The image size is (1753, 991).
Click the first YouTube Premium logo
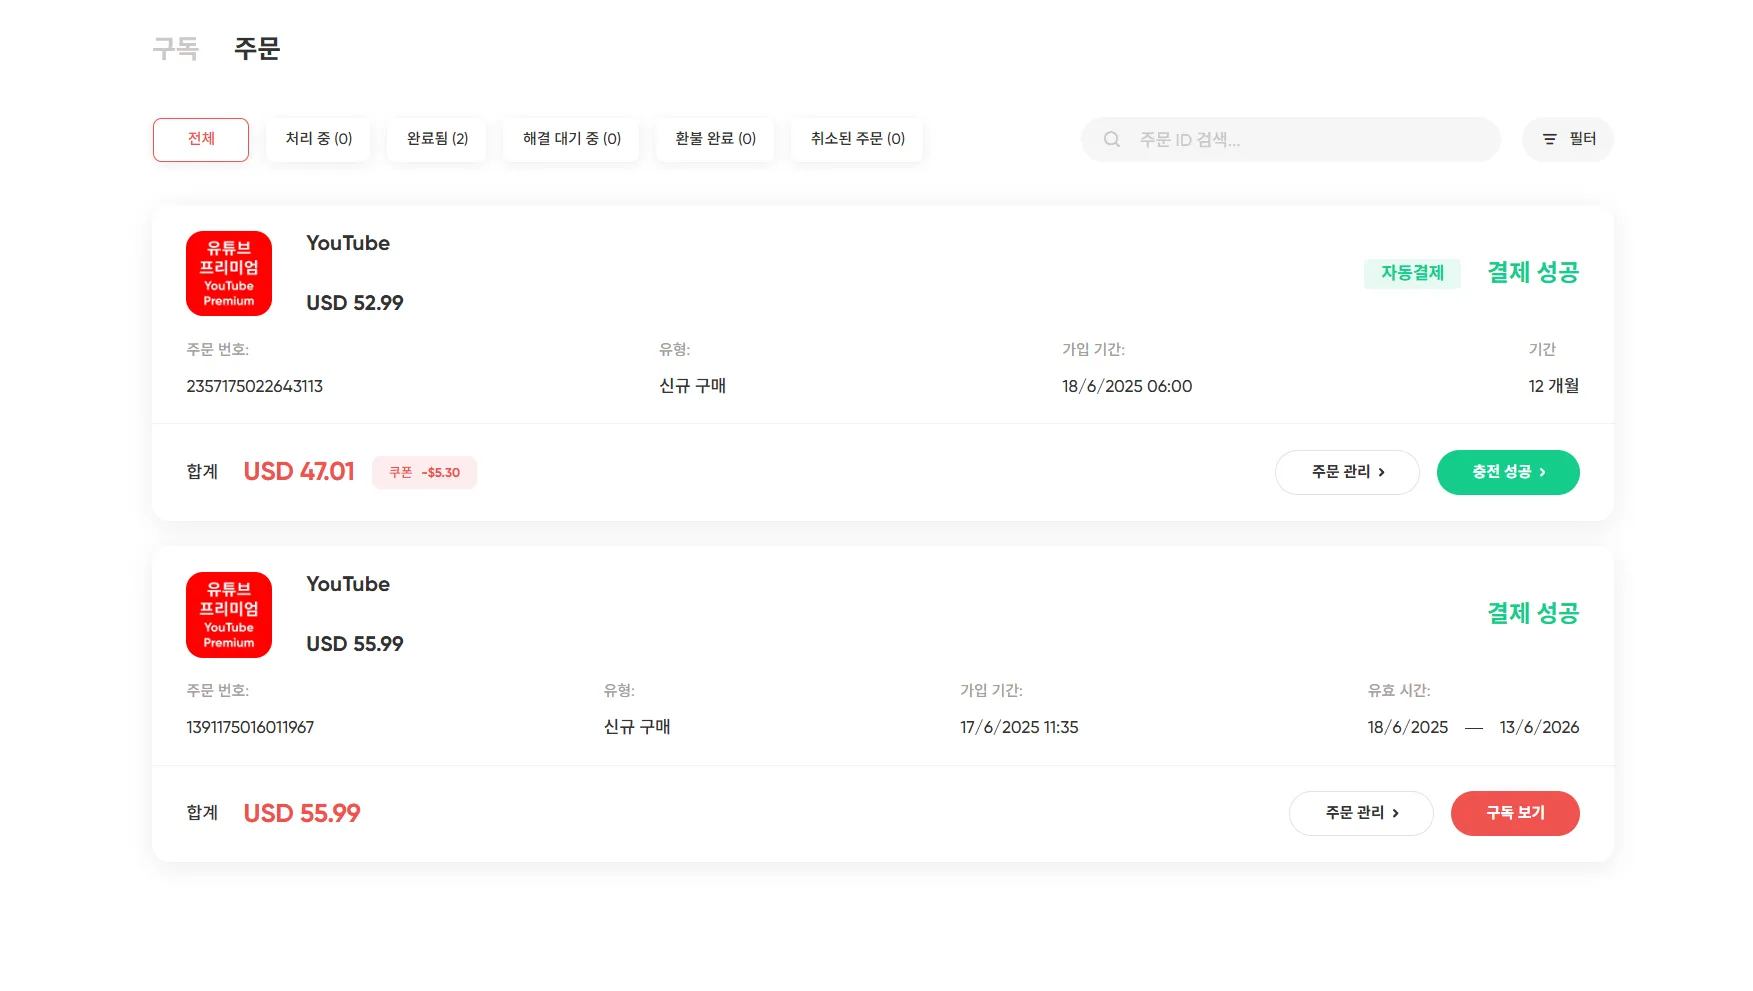point(229,274)
